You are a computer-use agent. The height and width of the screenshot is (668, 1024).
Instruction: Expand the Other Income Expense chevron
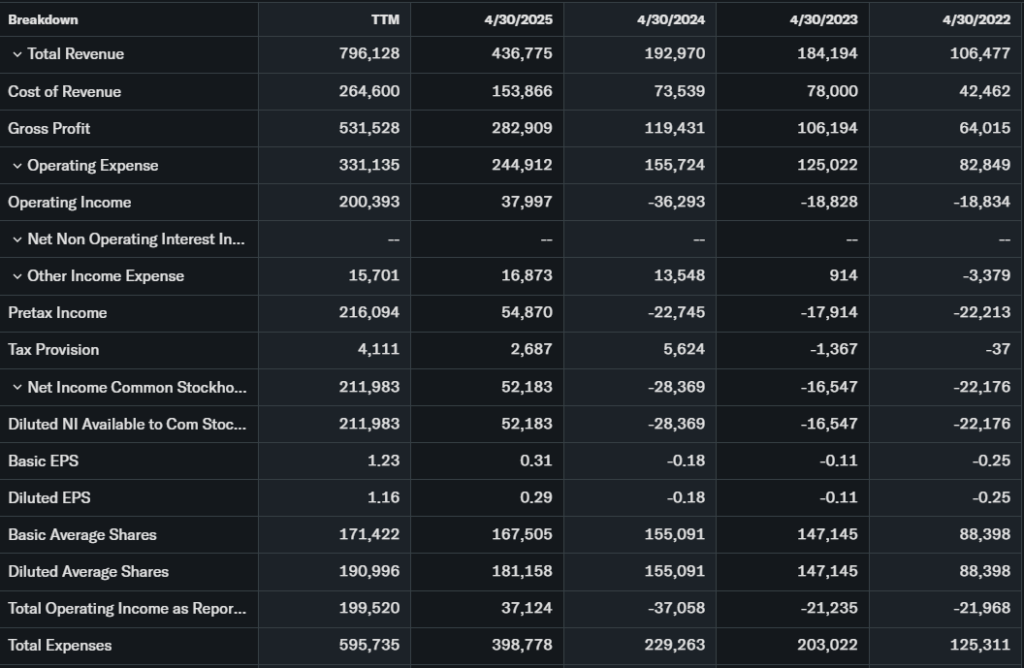(17, 276)
